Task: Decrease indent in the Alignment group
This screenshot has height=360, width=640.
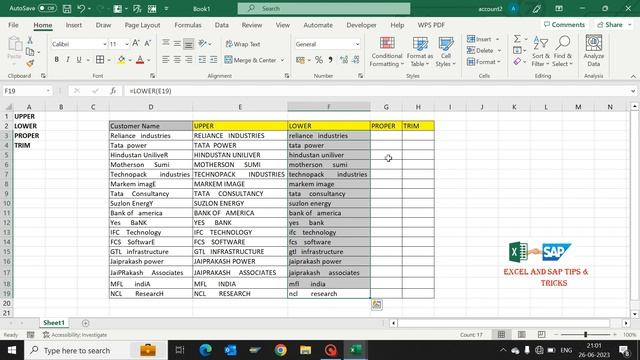Action: [202, 60]
